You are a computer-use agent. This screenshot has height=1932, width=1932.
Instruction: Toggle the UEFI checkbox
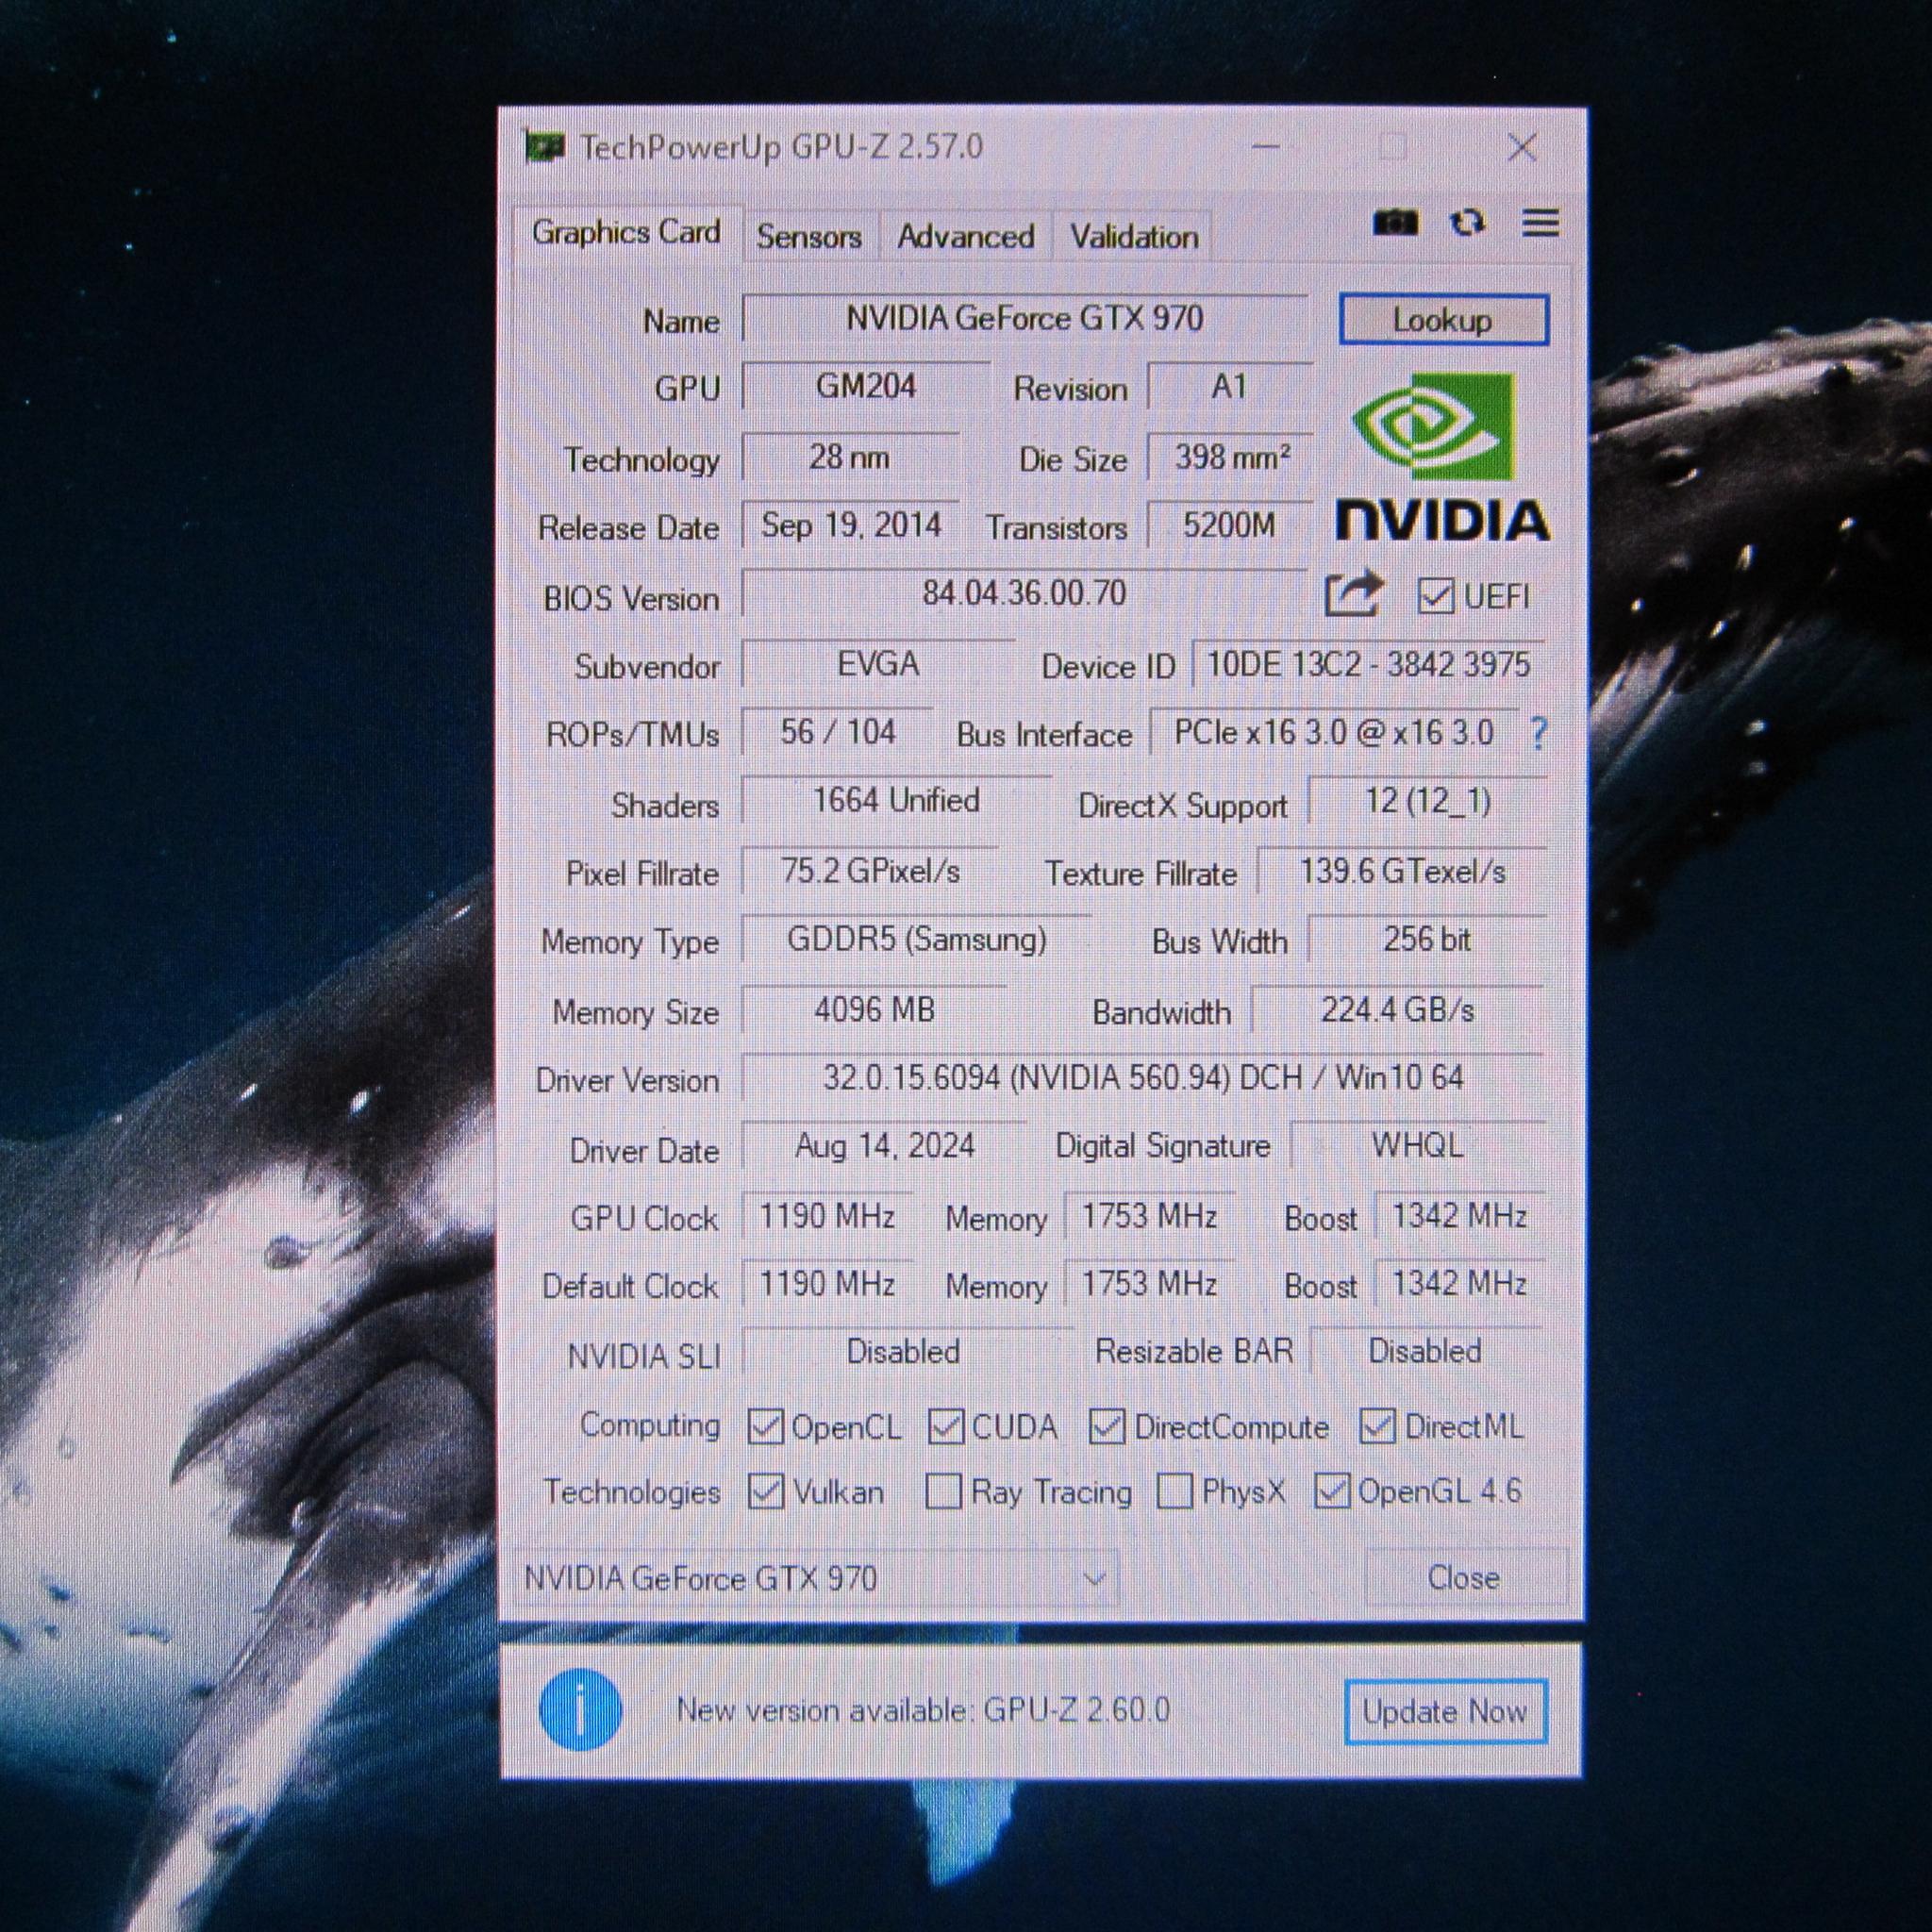click(x=1435, y=596)
